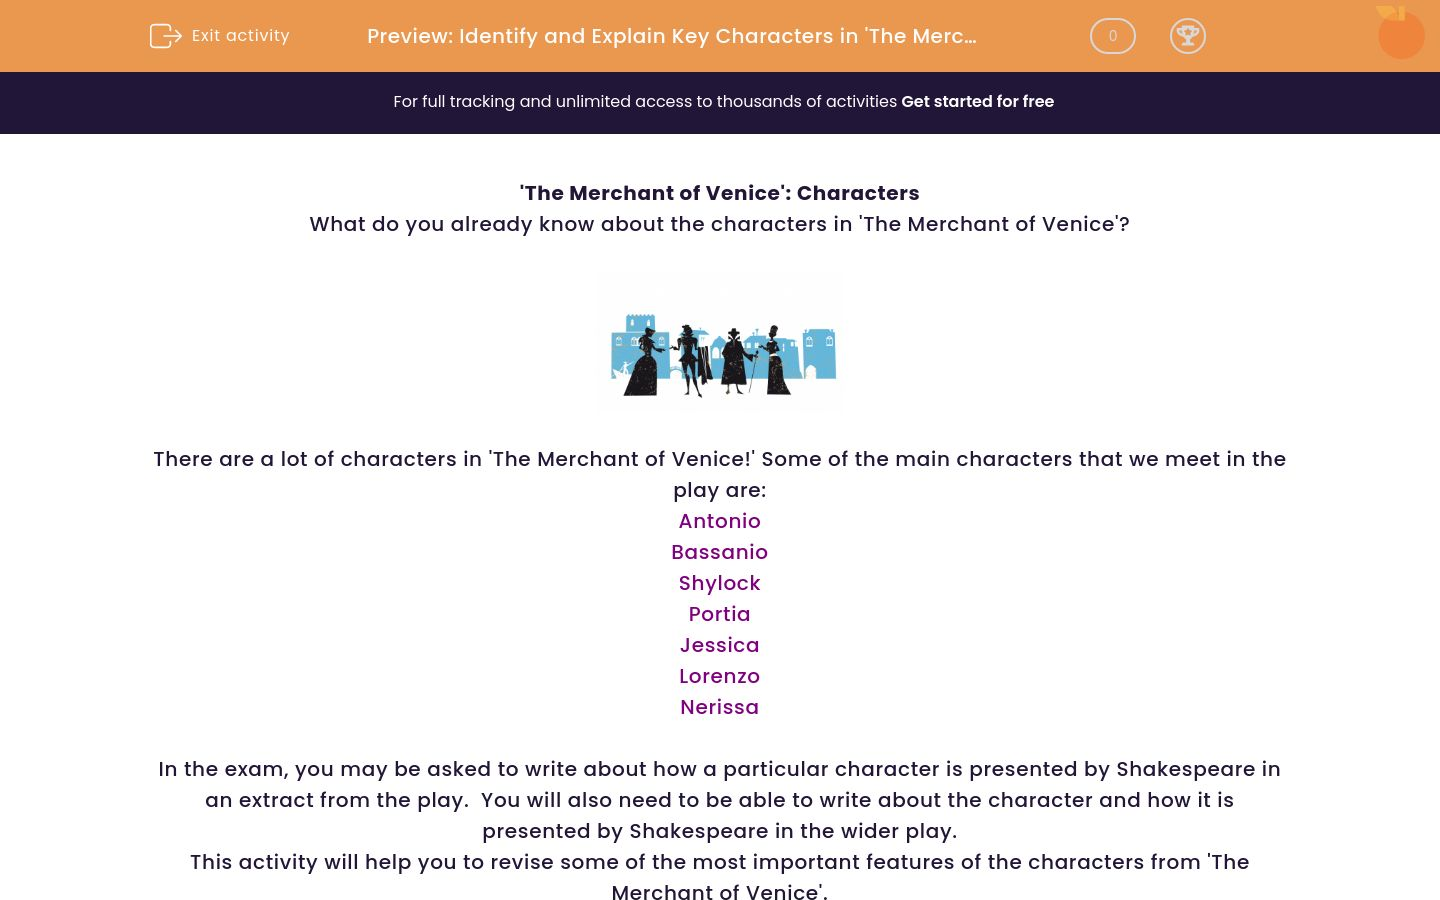Click 'Get started for free' link
Image resolution: width=1440 pixels, height=900 pixels.
[977, 101]
